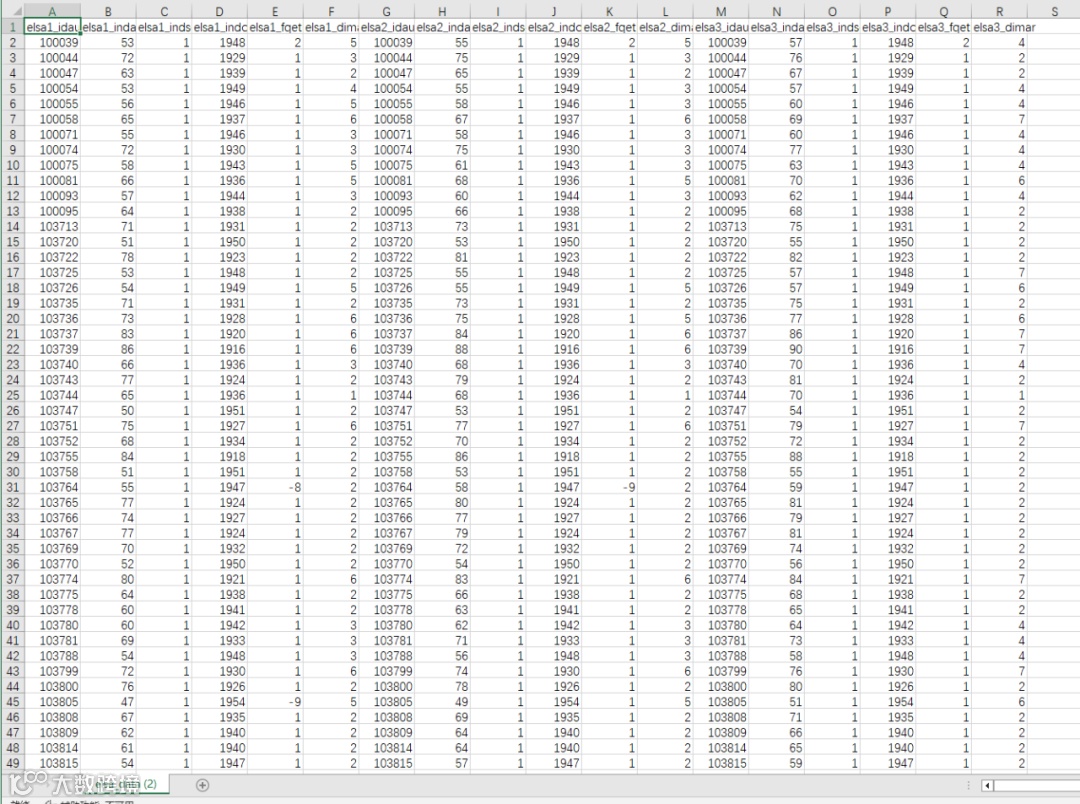1080x804 pixels.
Task: Select column H header
Action: click(442, 12)
